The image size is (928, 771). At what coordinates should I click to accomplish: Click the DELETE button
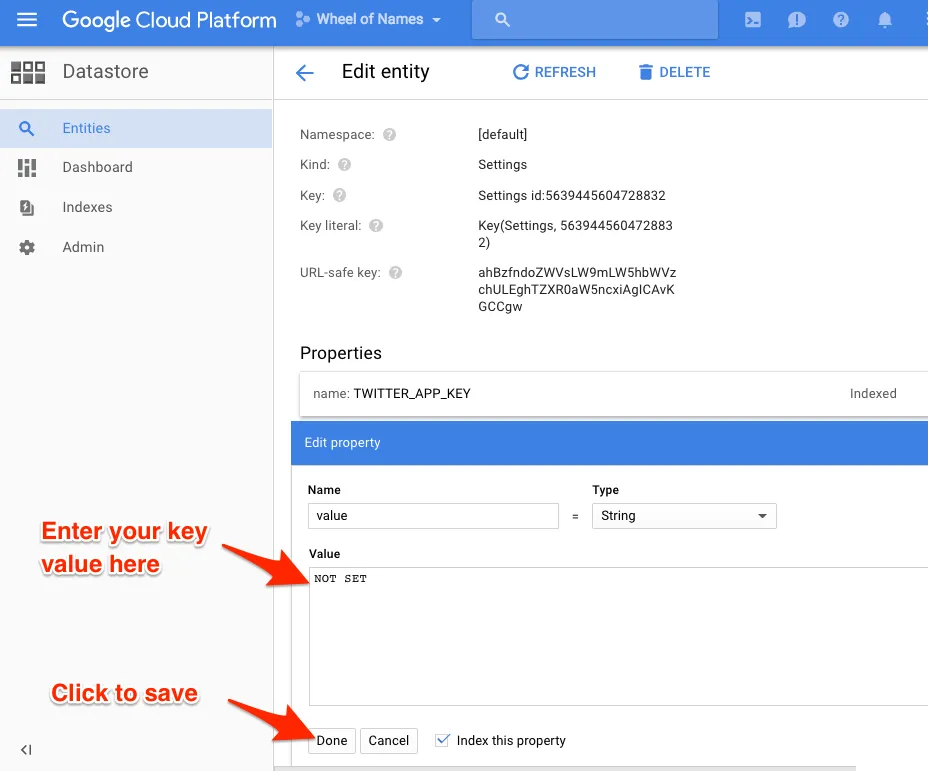pos(675,72)
